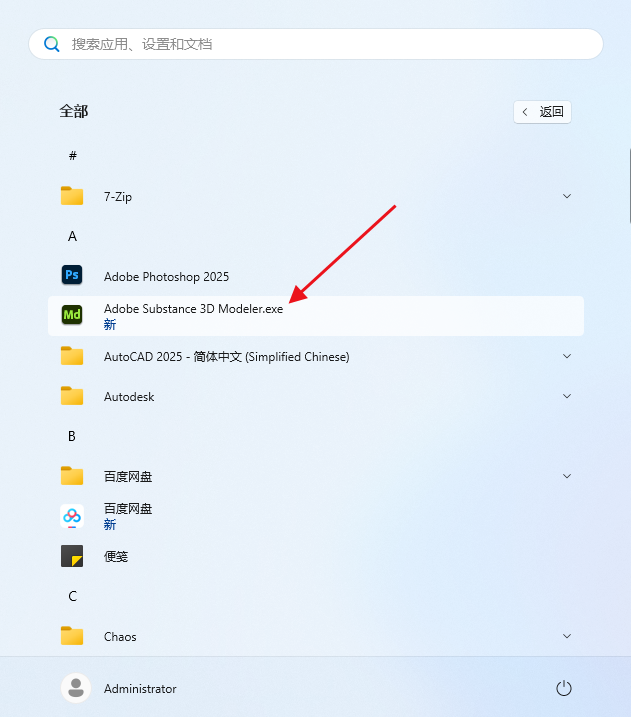Screen dimensions: 631x717
Task: Open the AutoCAD 2025 folder icon
Action: pyautogui.click(x=72, y=356)
